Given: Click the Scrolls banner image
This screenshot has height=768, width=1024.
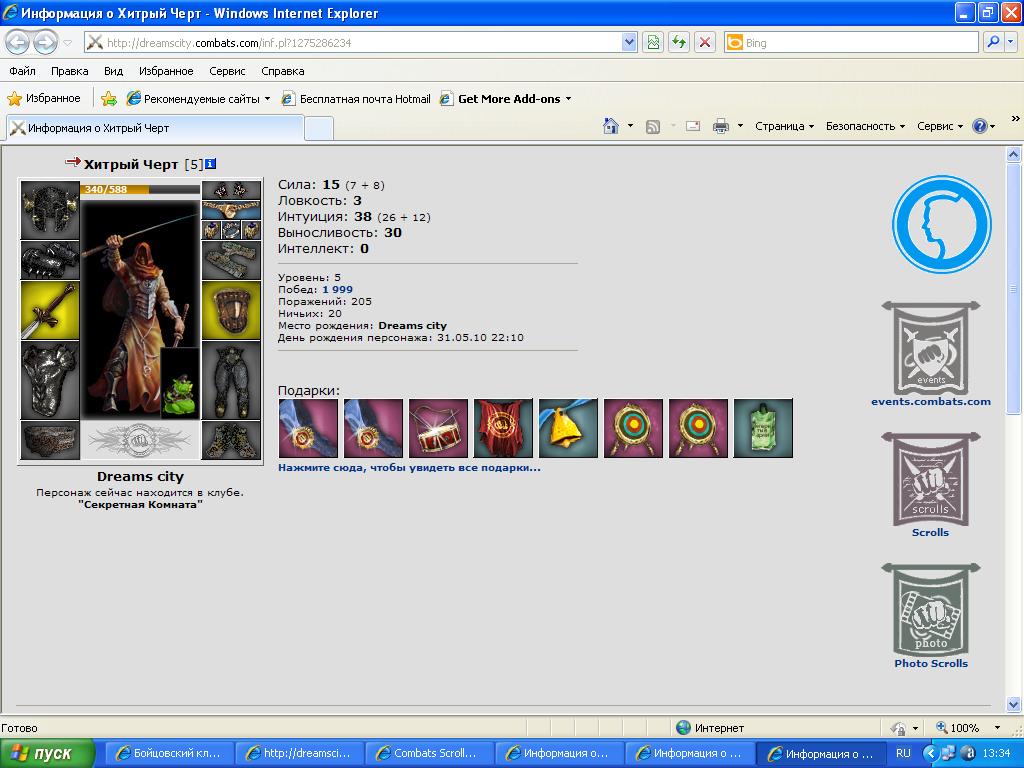Looking at the screenshot, I should (x=931, y=479).
